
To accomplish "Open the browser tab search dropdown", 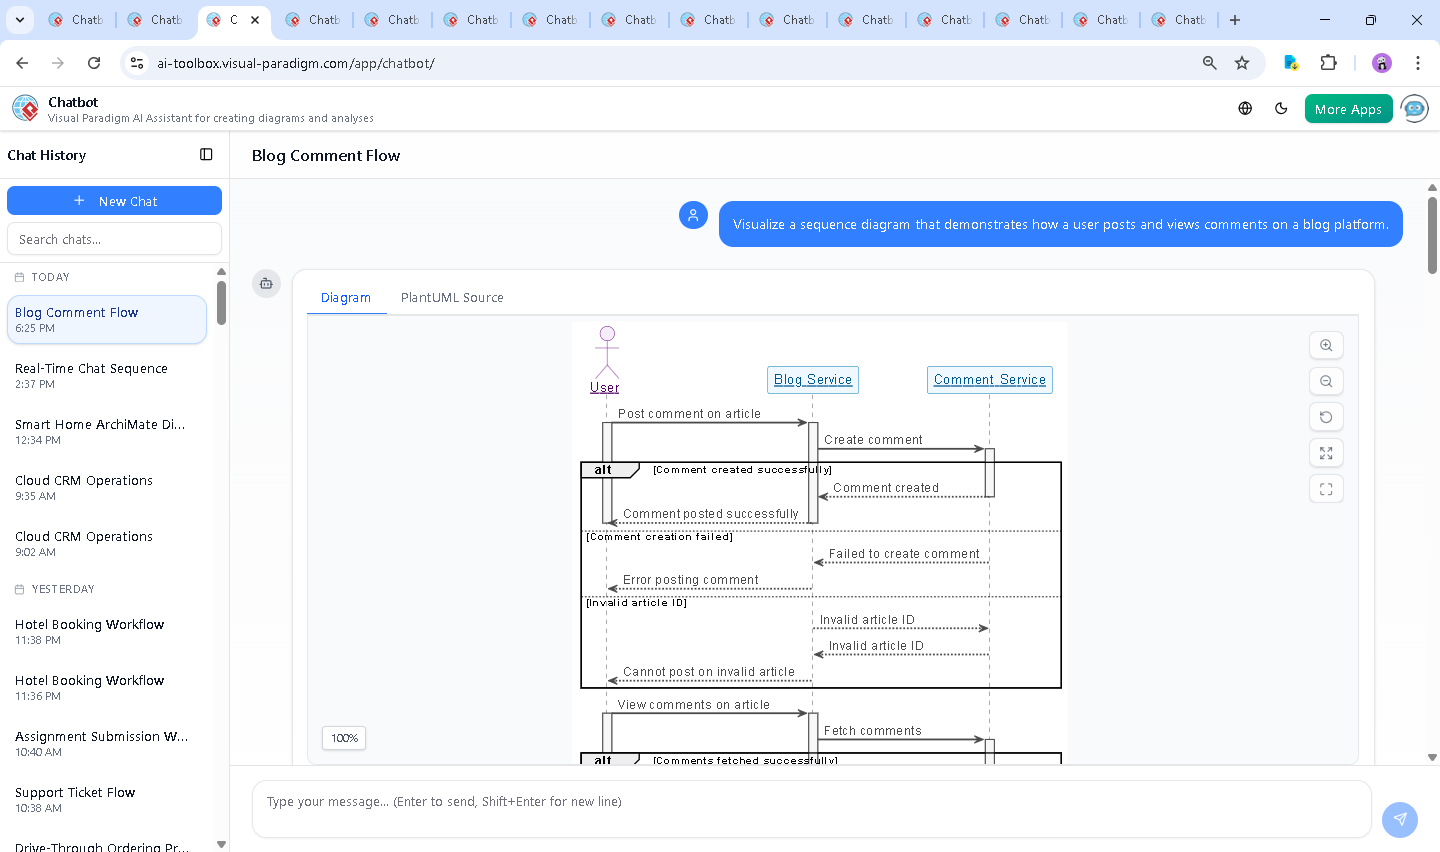I will 20,20.
